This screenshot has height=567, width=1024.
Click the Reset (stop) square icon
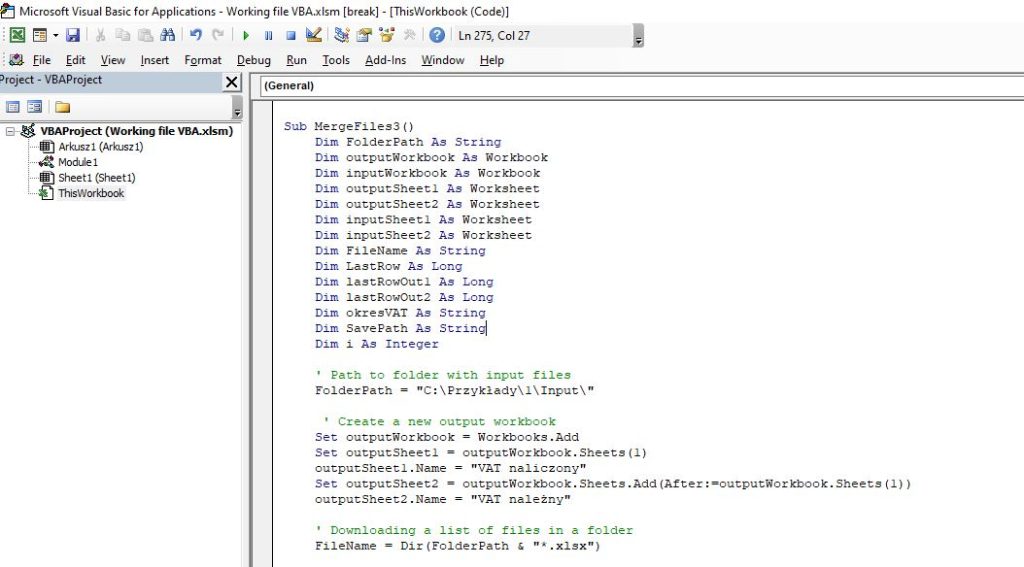290,35
